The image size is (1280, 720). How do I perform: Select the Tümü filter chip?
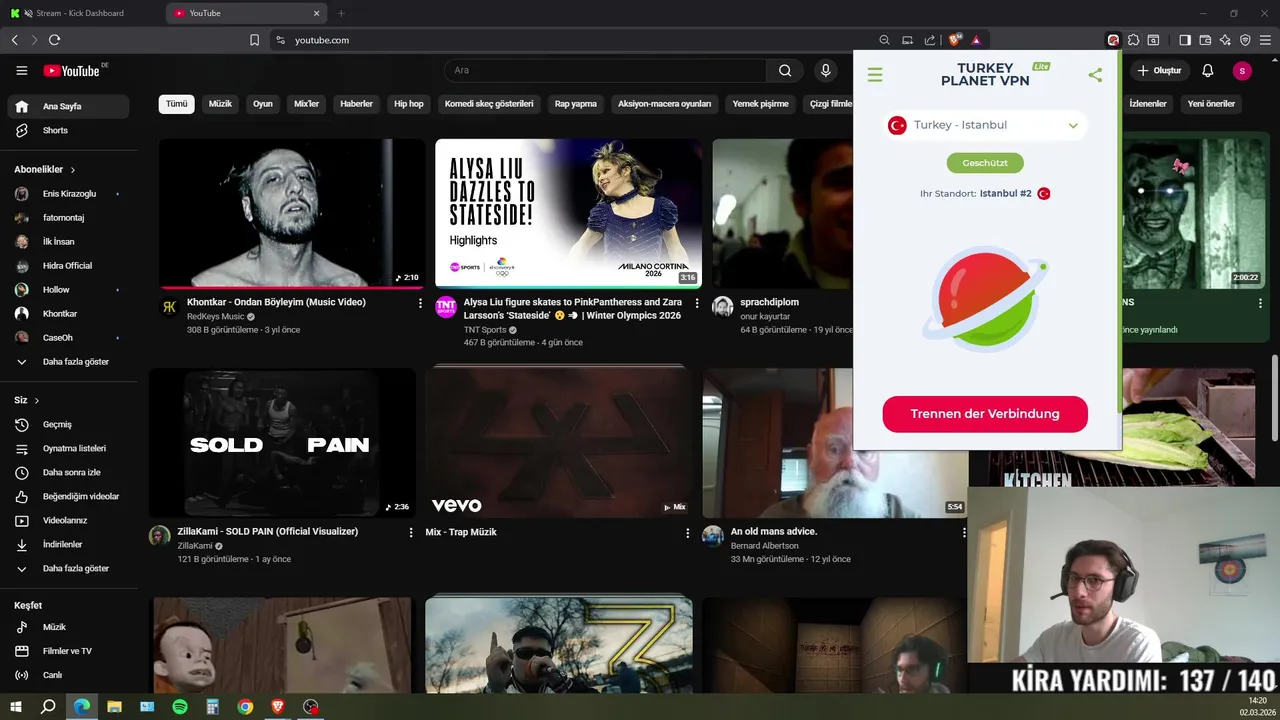pos(177,104)
